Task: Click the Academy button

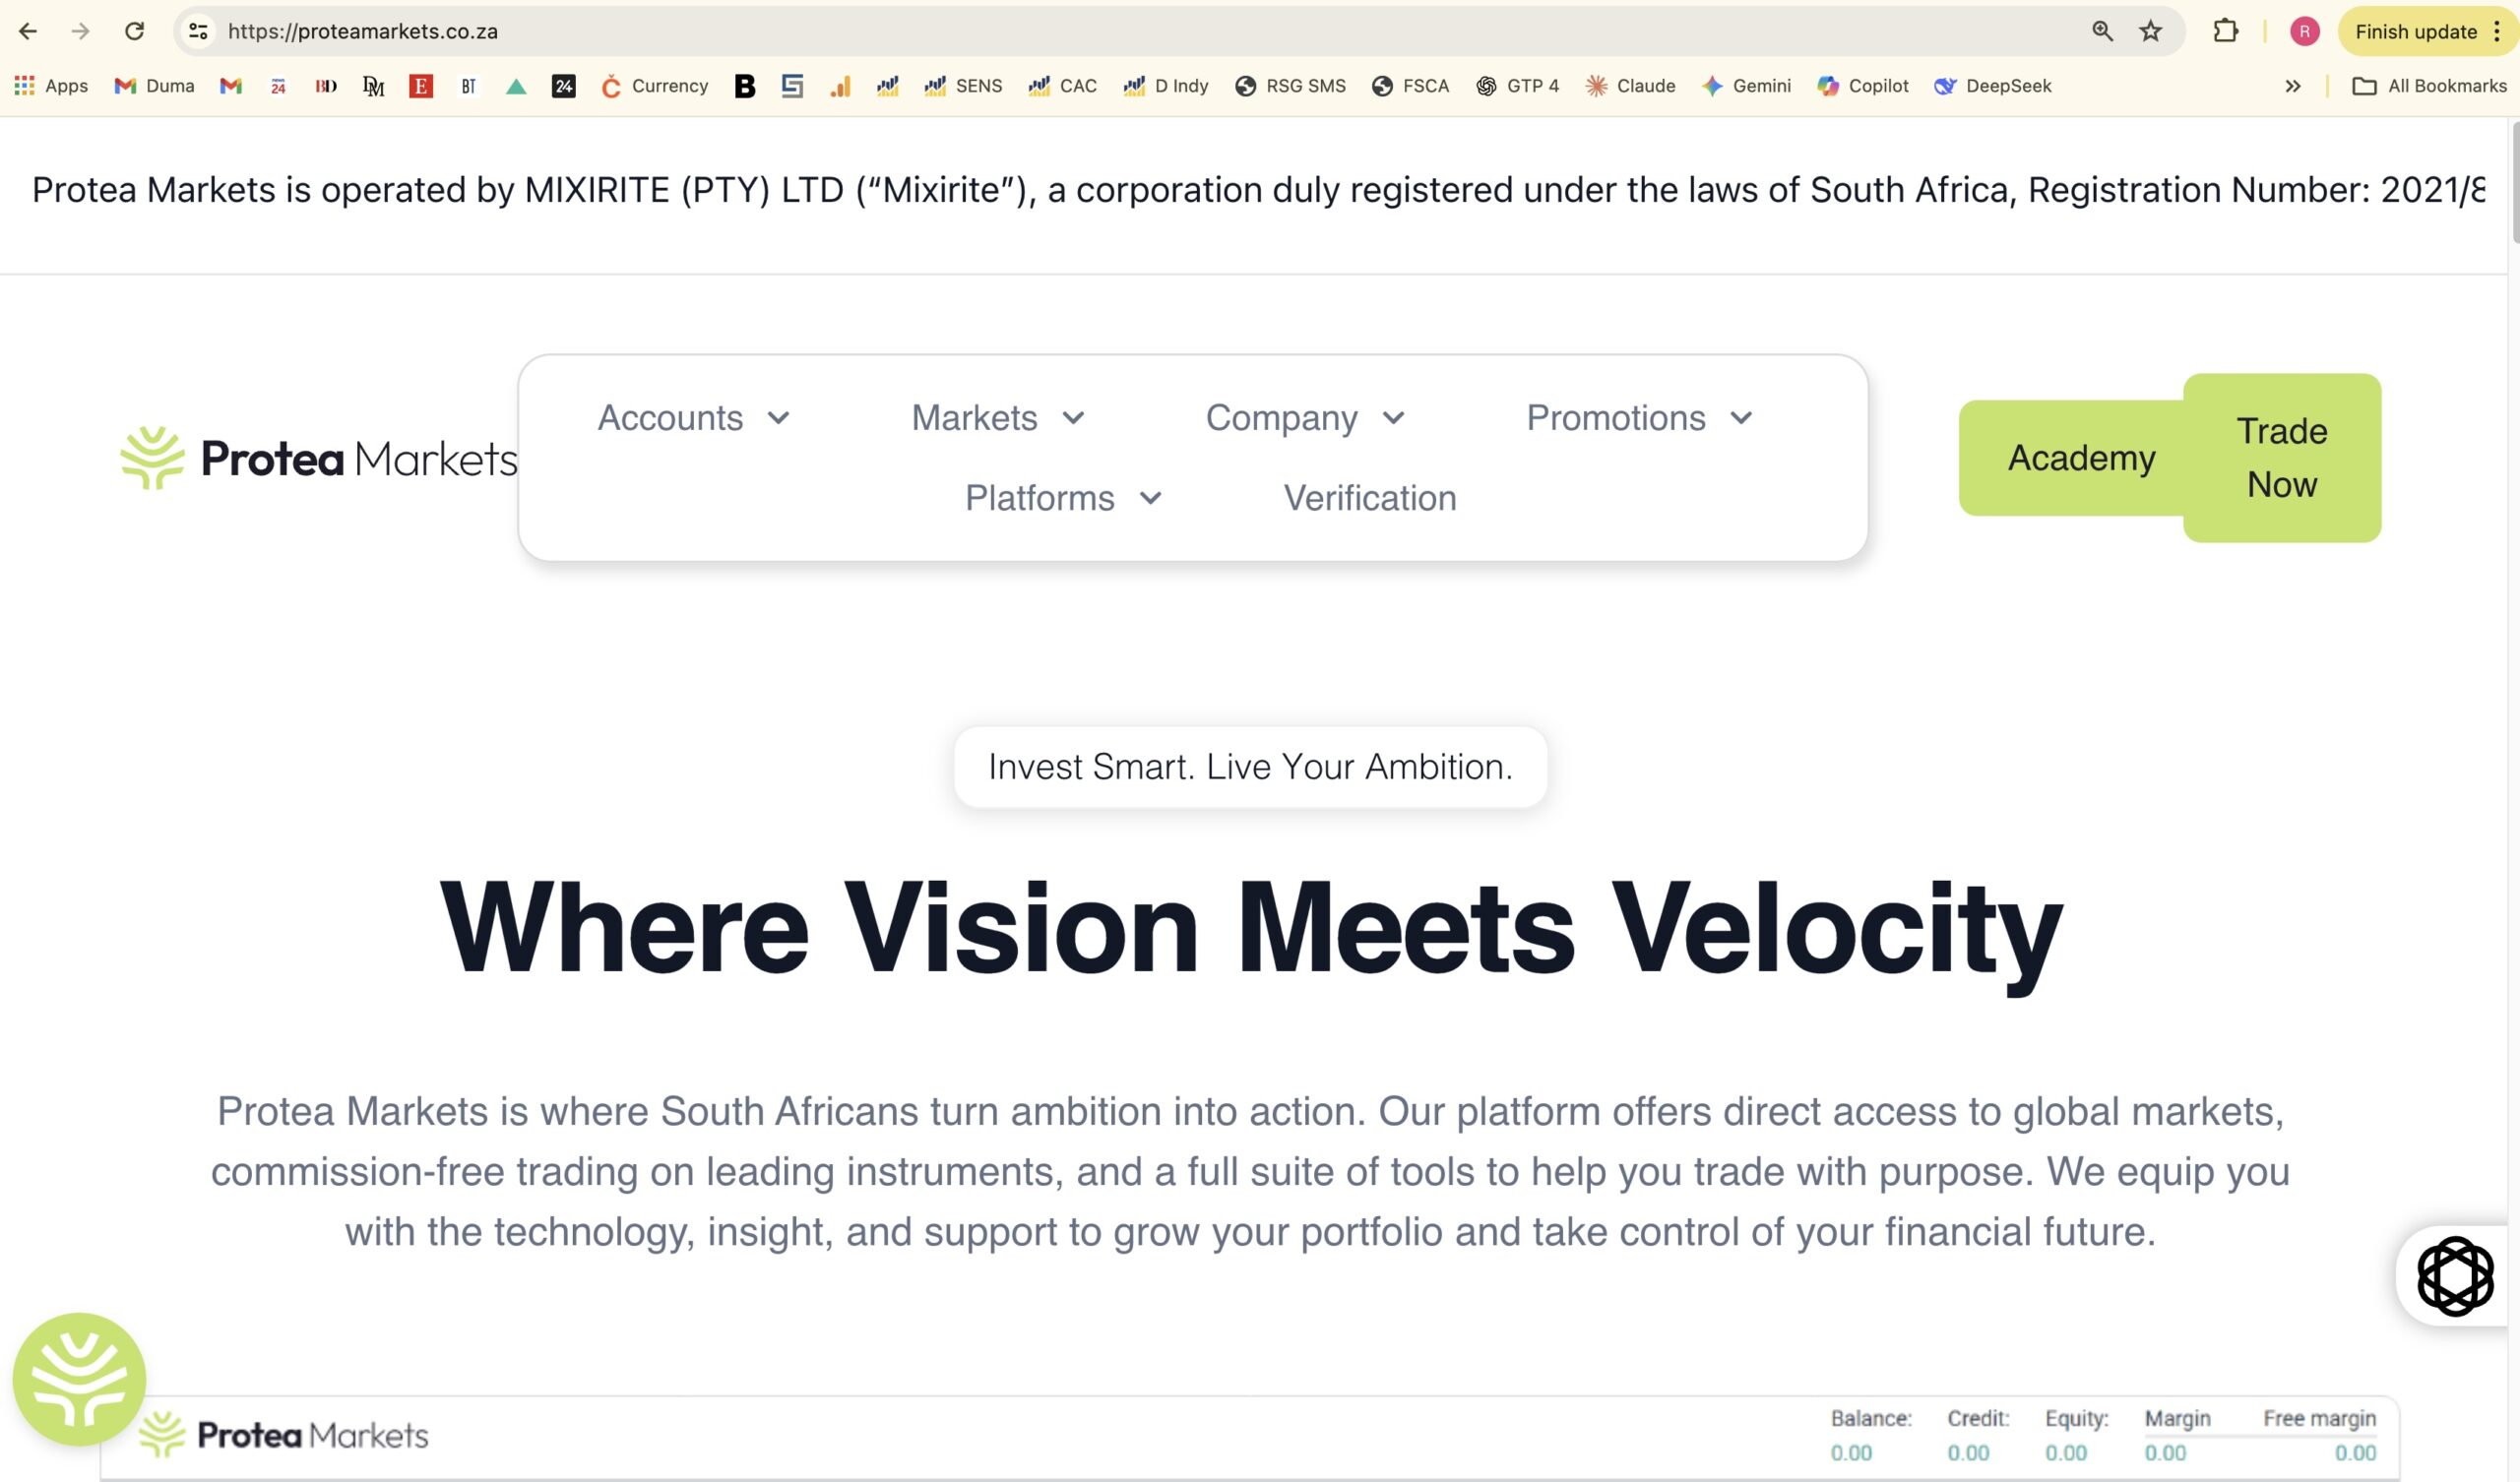Action: point(2081,458)
